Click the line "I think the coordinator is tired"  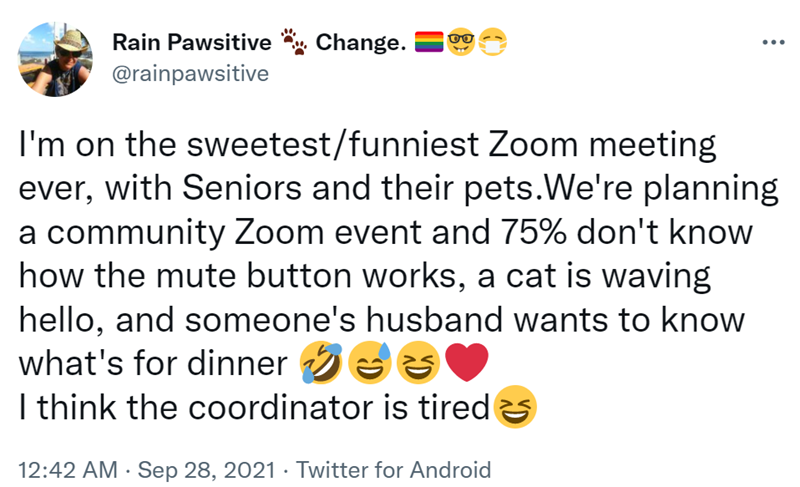(x=255, y=409)
